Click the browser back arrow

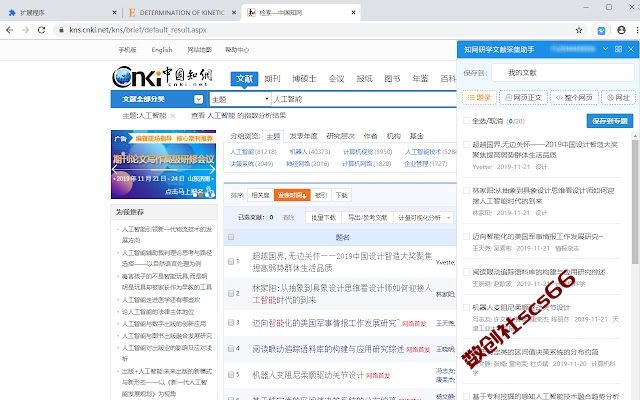10,30
